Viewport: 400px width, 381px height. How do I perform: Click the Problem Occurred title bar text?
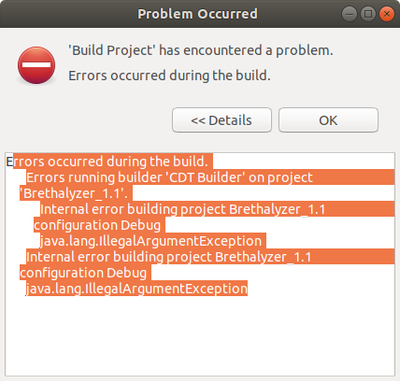coord(198,14)
